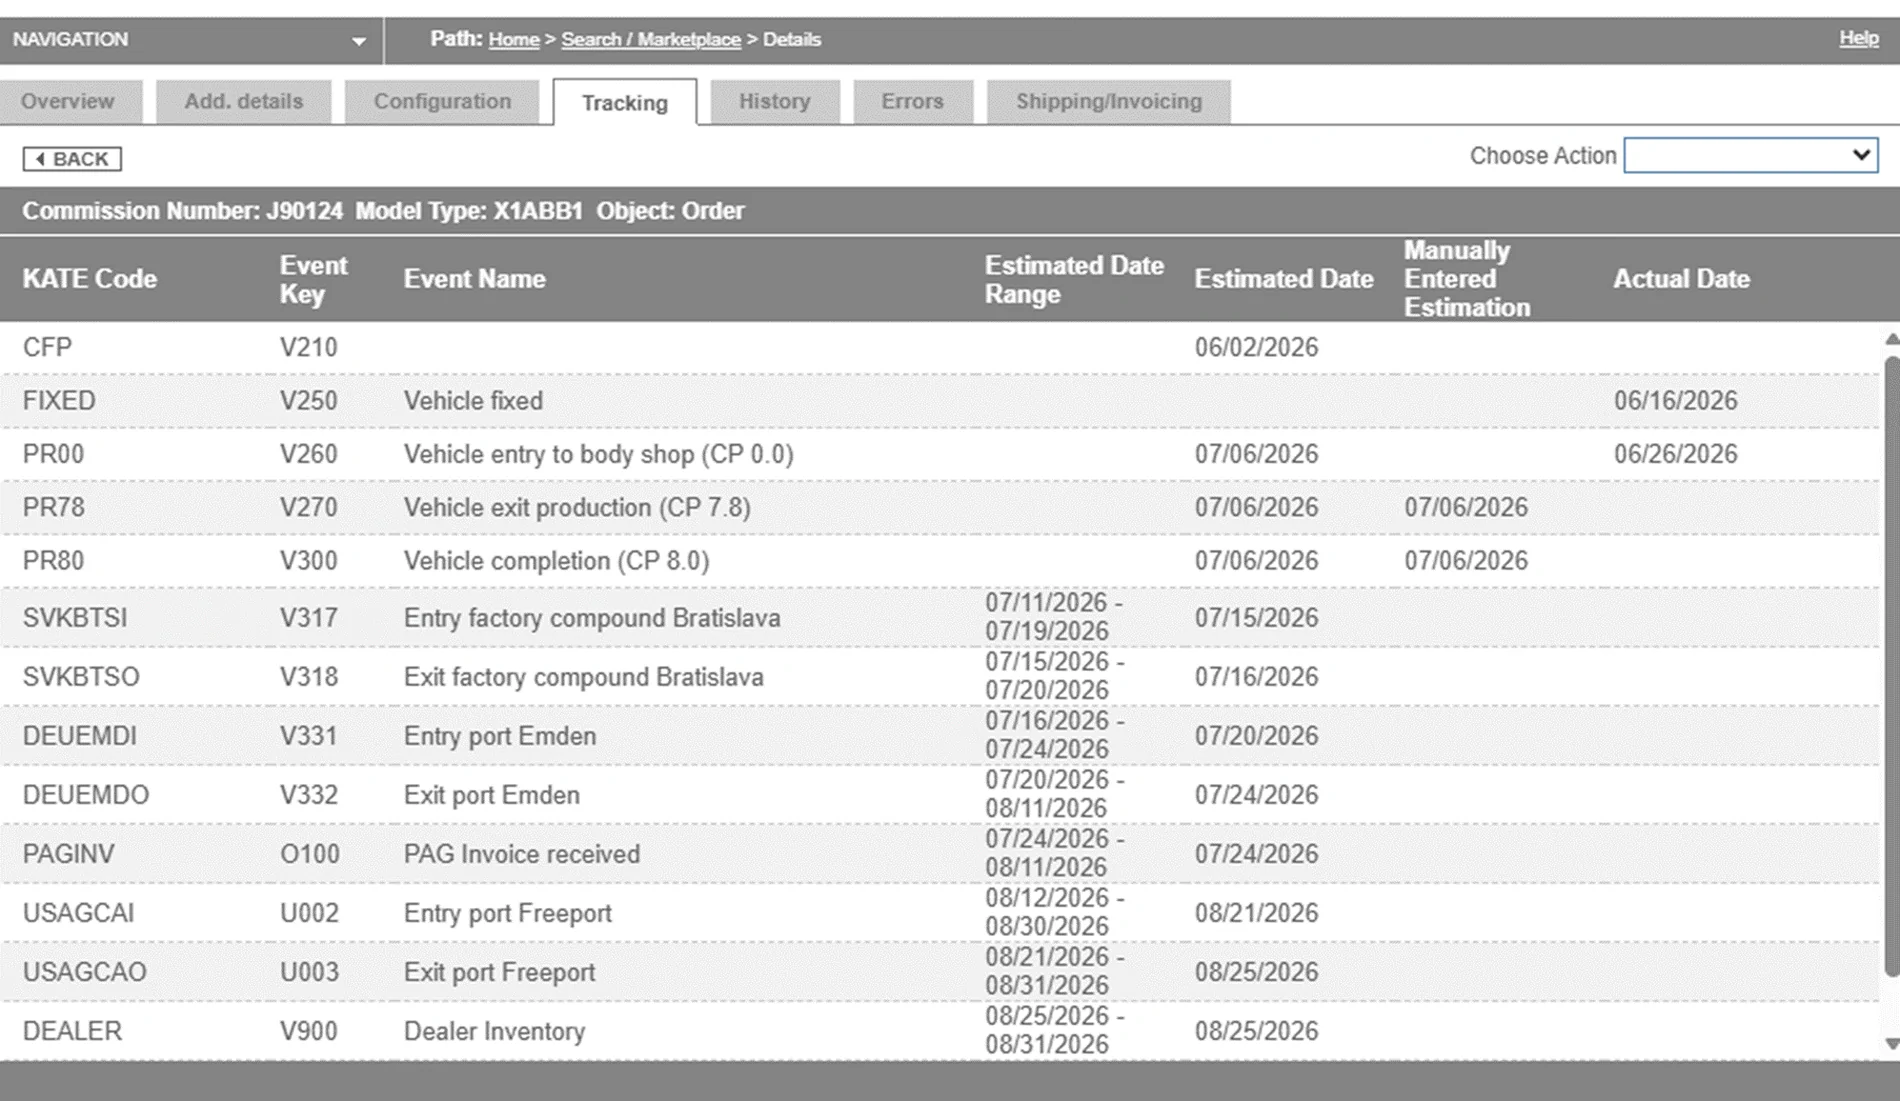Click estimated date 06/02/2026 for CFP
This screenshot has width=1900, height=1101.
coord(1256,347)
